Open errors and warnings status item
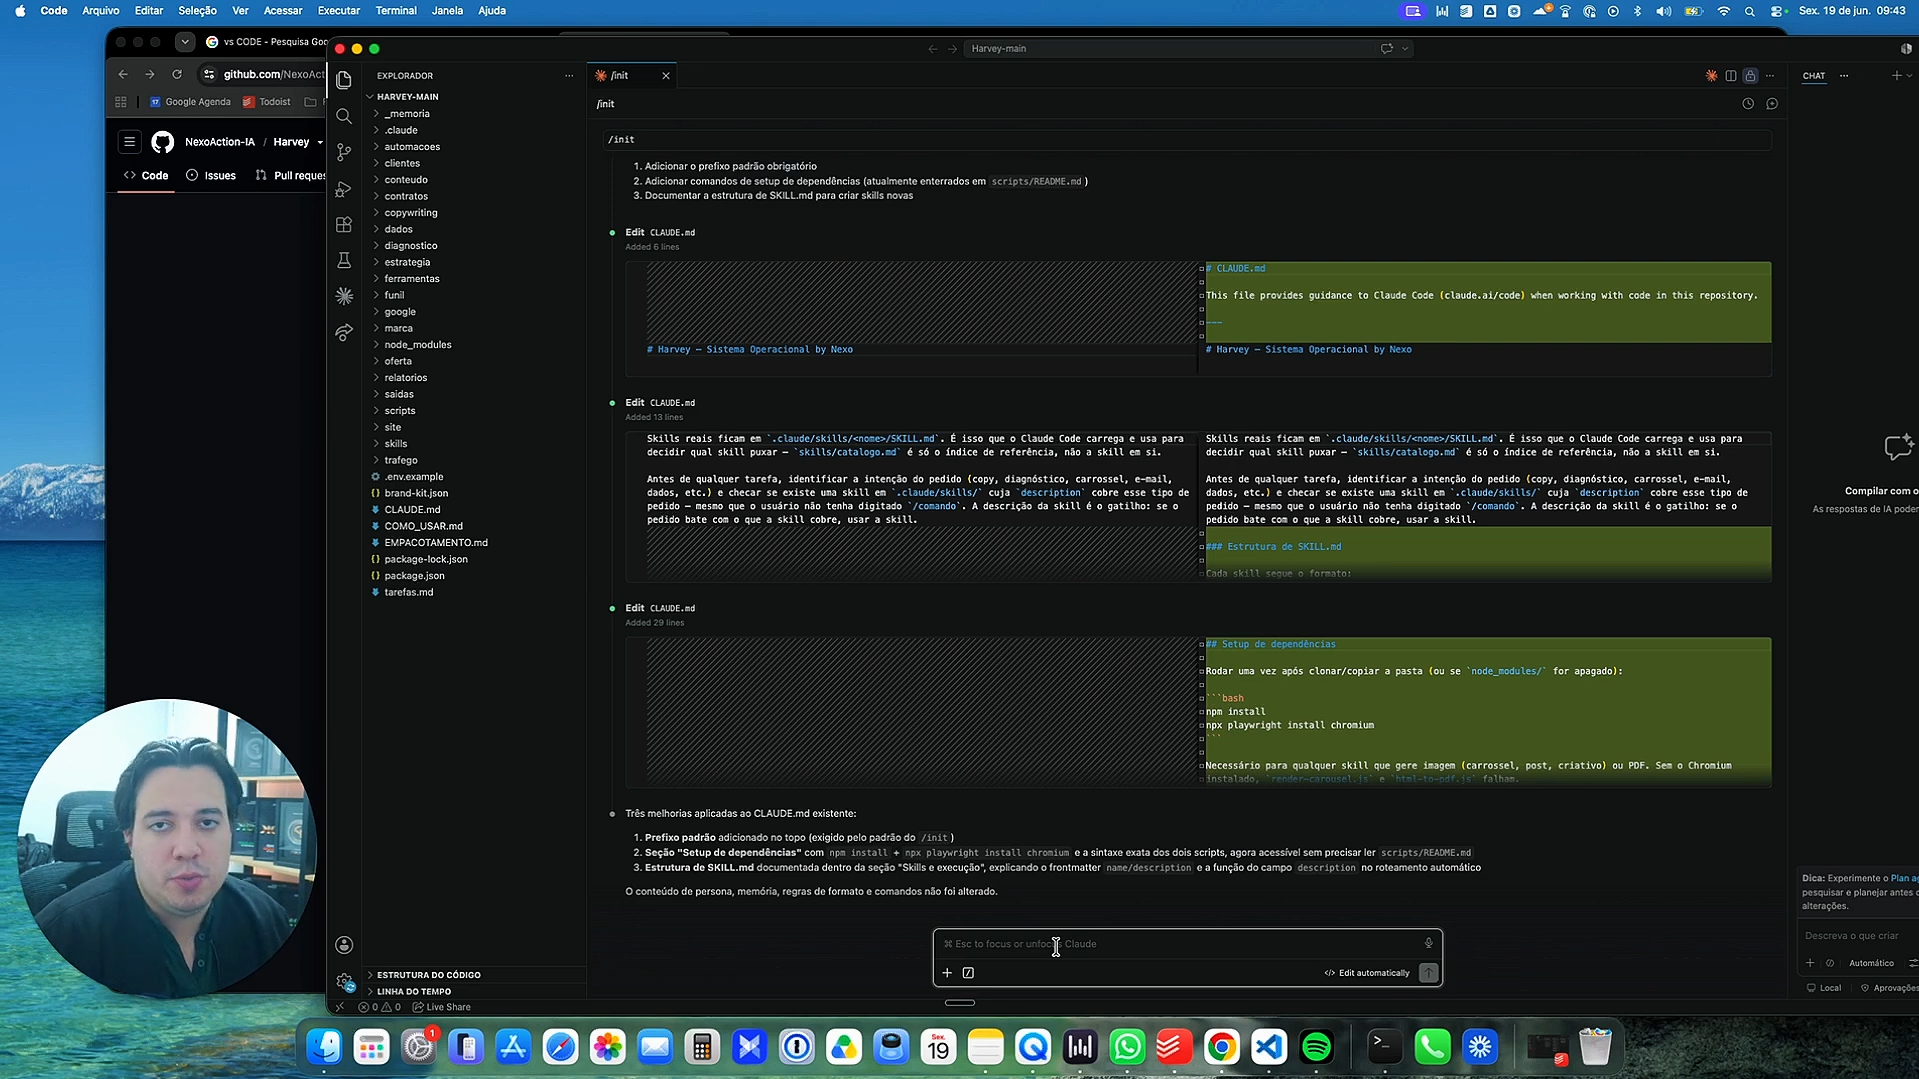1919x1079 pixels. (x=379, y=1007)
